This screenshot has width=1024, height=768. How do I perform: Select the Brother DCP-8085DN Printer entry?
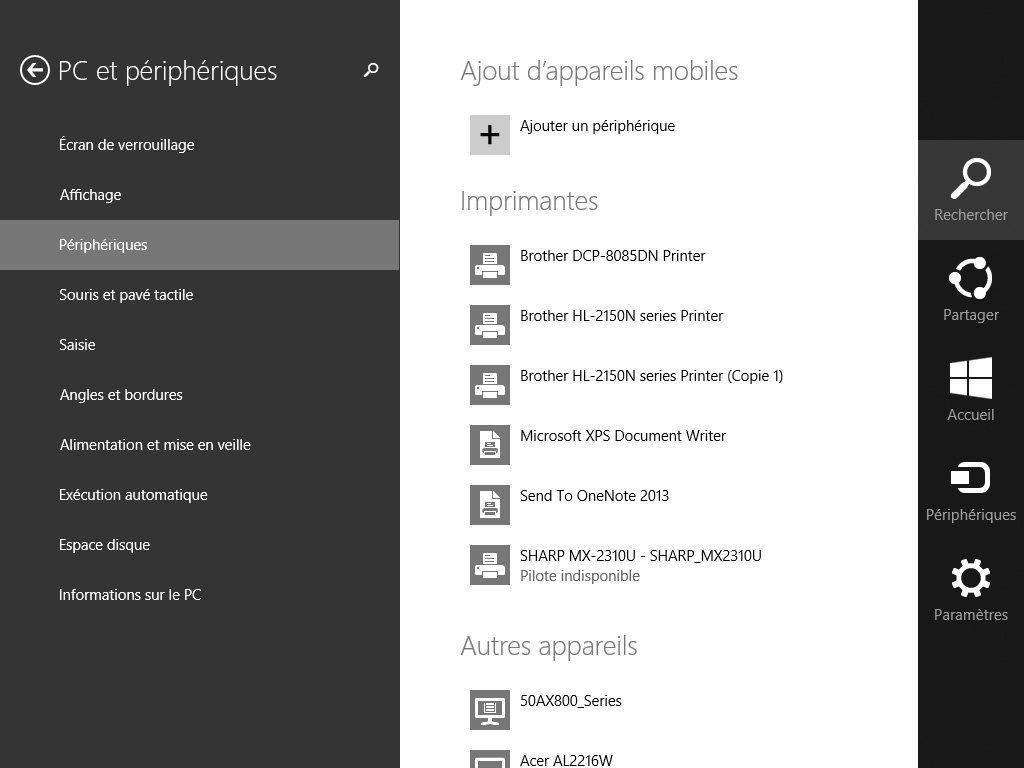click(613, 256)
